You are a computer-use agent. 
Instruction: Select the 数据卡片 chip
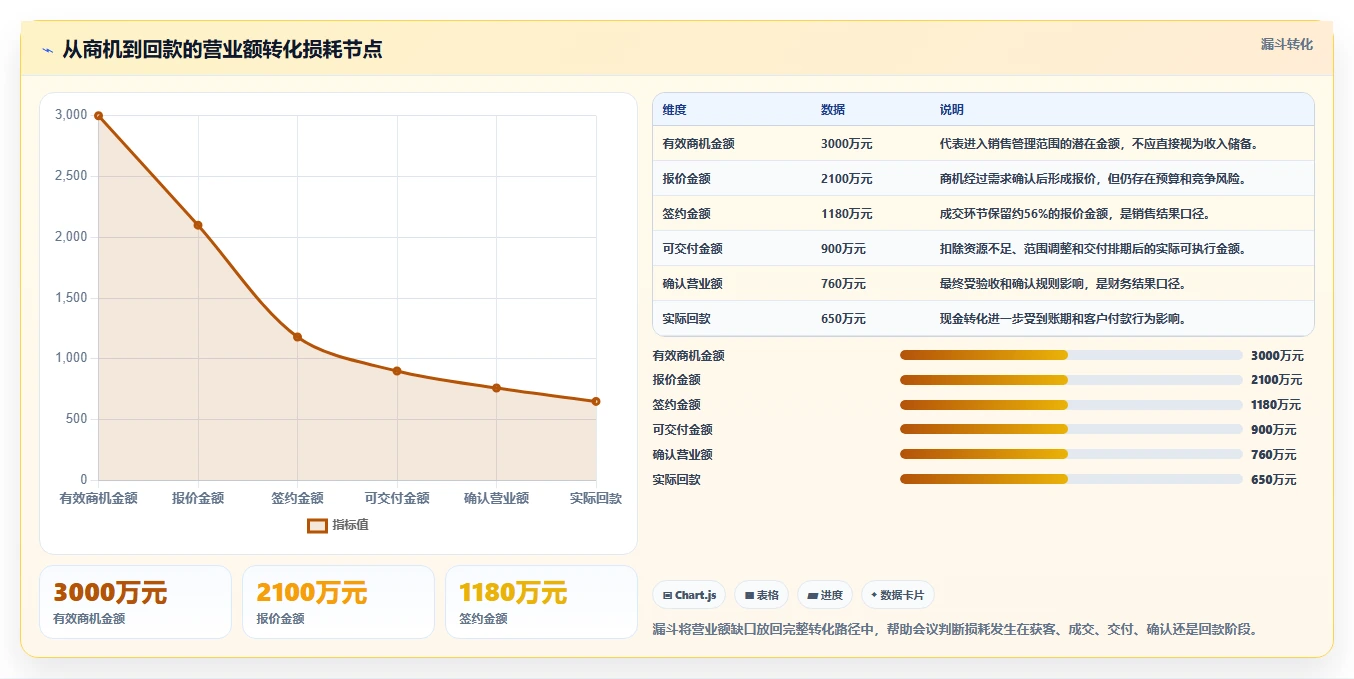click(x=898, y=595)
